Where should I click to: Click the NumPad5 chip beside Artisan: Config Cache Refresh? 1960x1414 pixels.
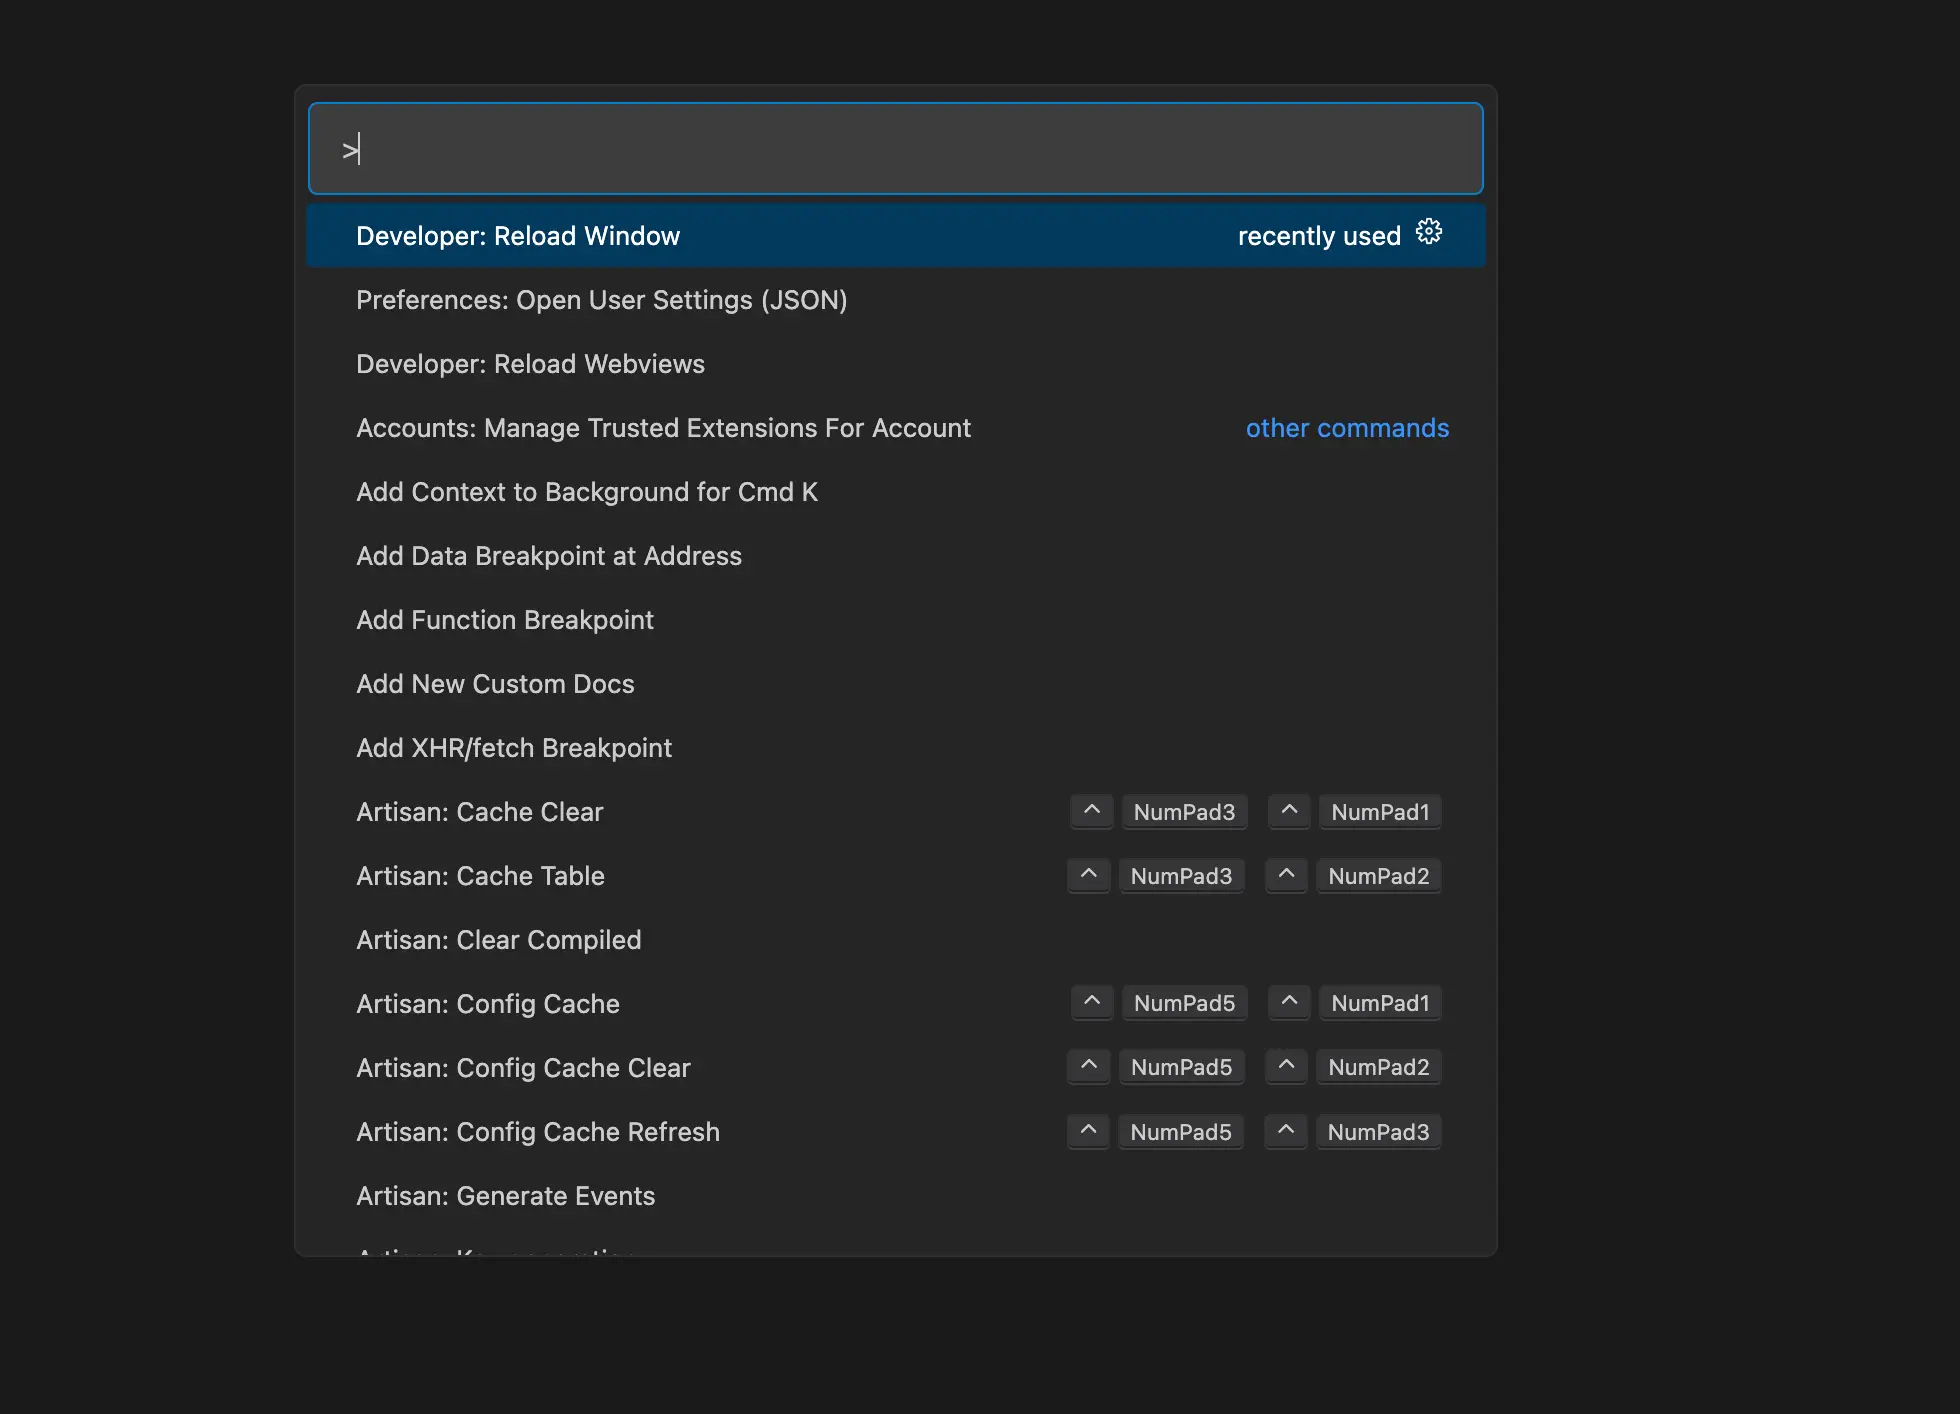(x=1181, y=1131)
